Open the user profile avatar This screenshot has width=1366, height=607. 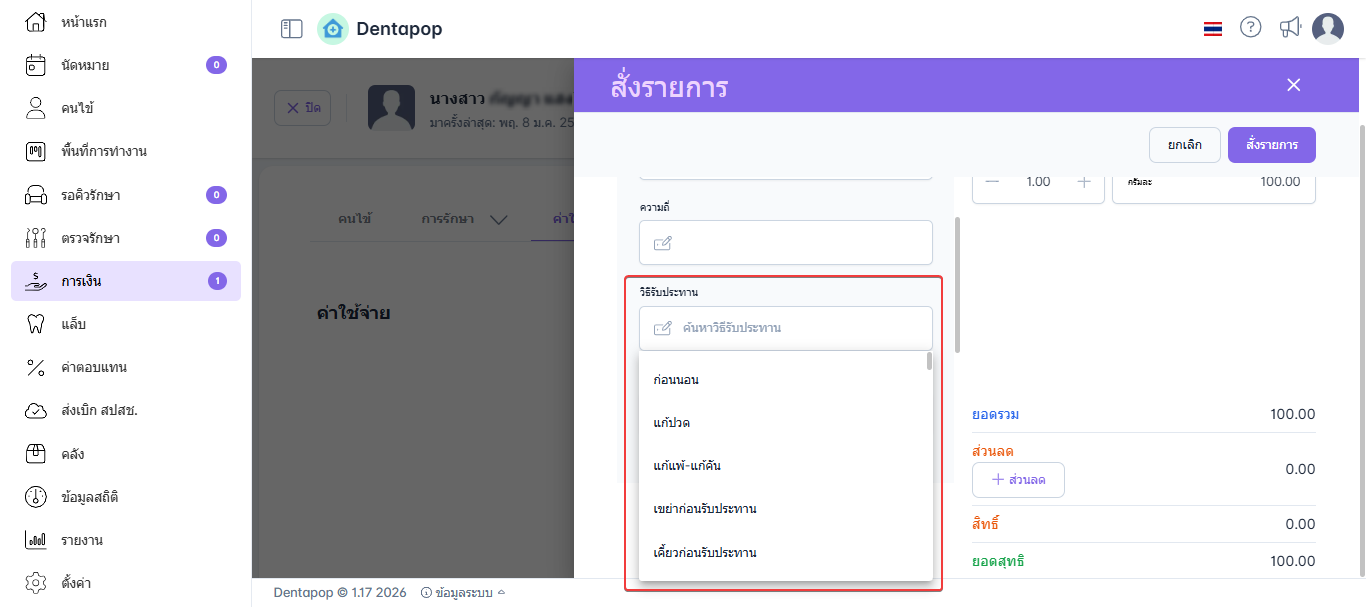point(1327,29)
